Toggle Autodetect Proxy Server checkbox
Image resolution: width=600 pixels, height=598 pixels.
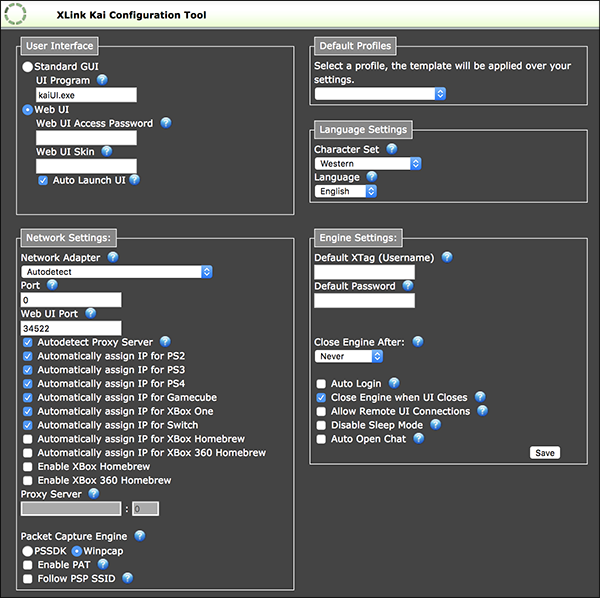[x=28, y=342]
